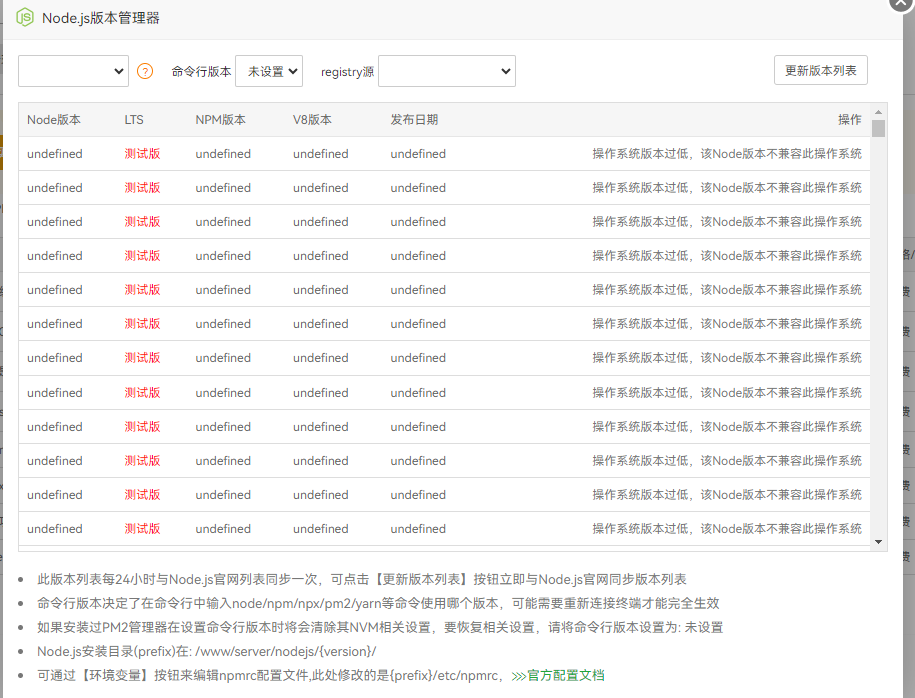915x698 pixels.
Task: Click the note about 环境变量 and npmrc config
Action: pos(321,675)
